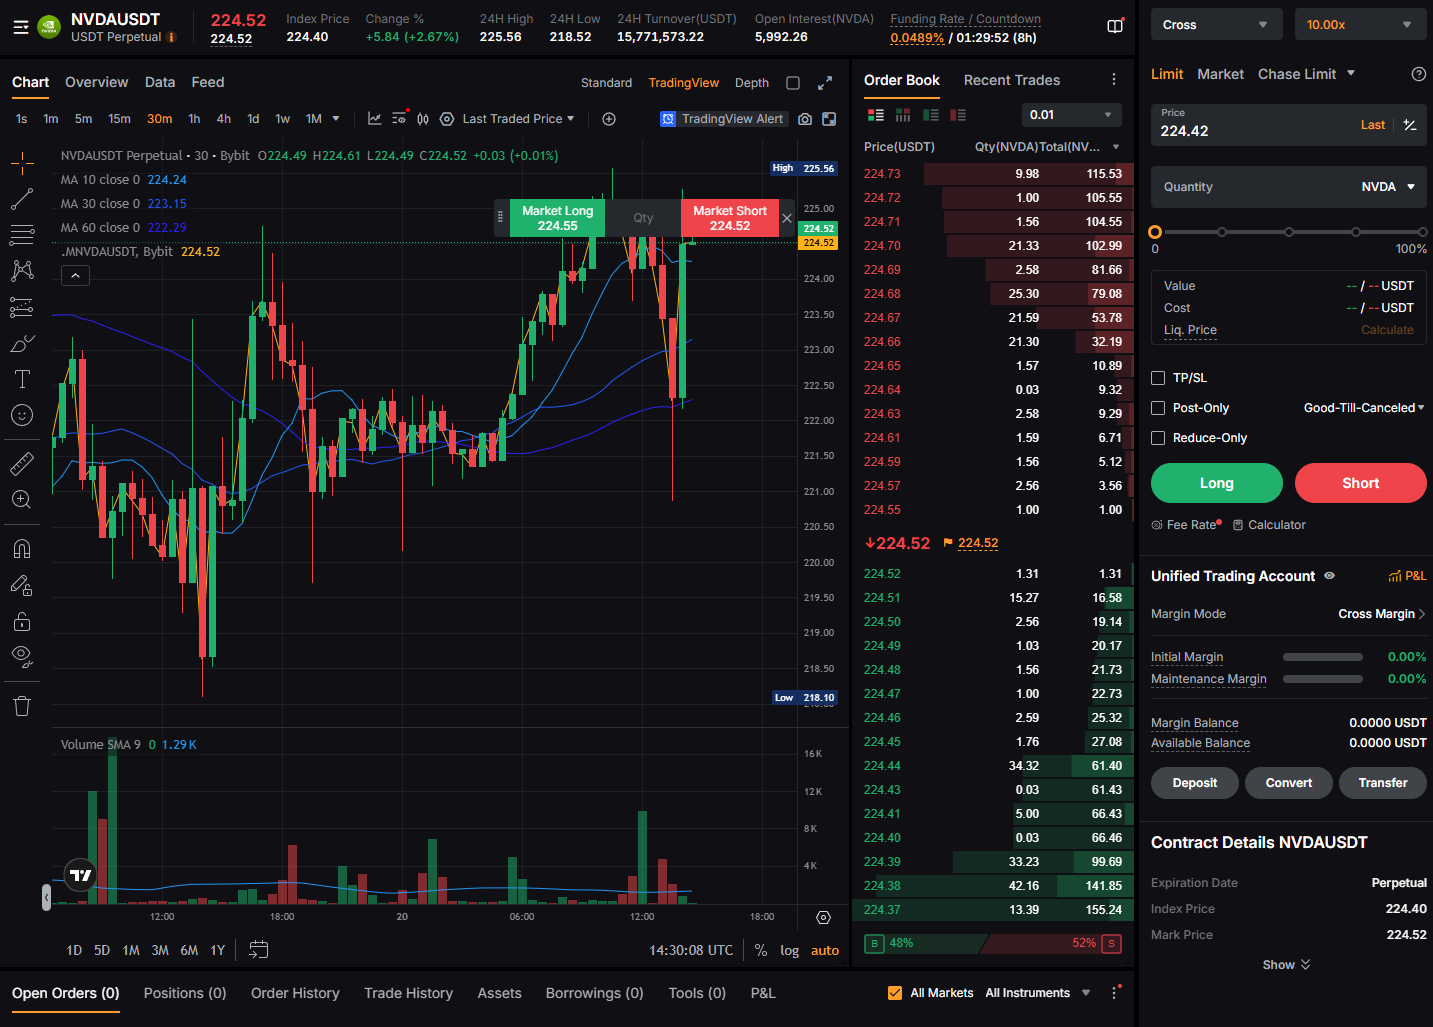Click the Quantity input field
Image resolution: width=1433 pixels, height=1027 pixels.
point(1289,187)
